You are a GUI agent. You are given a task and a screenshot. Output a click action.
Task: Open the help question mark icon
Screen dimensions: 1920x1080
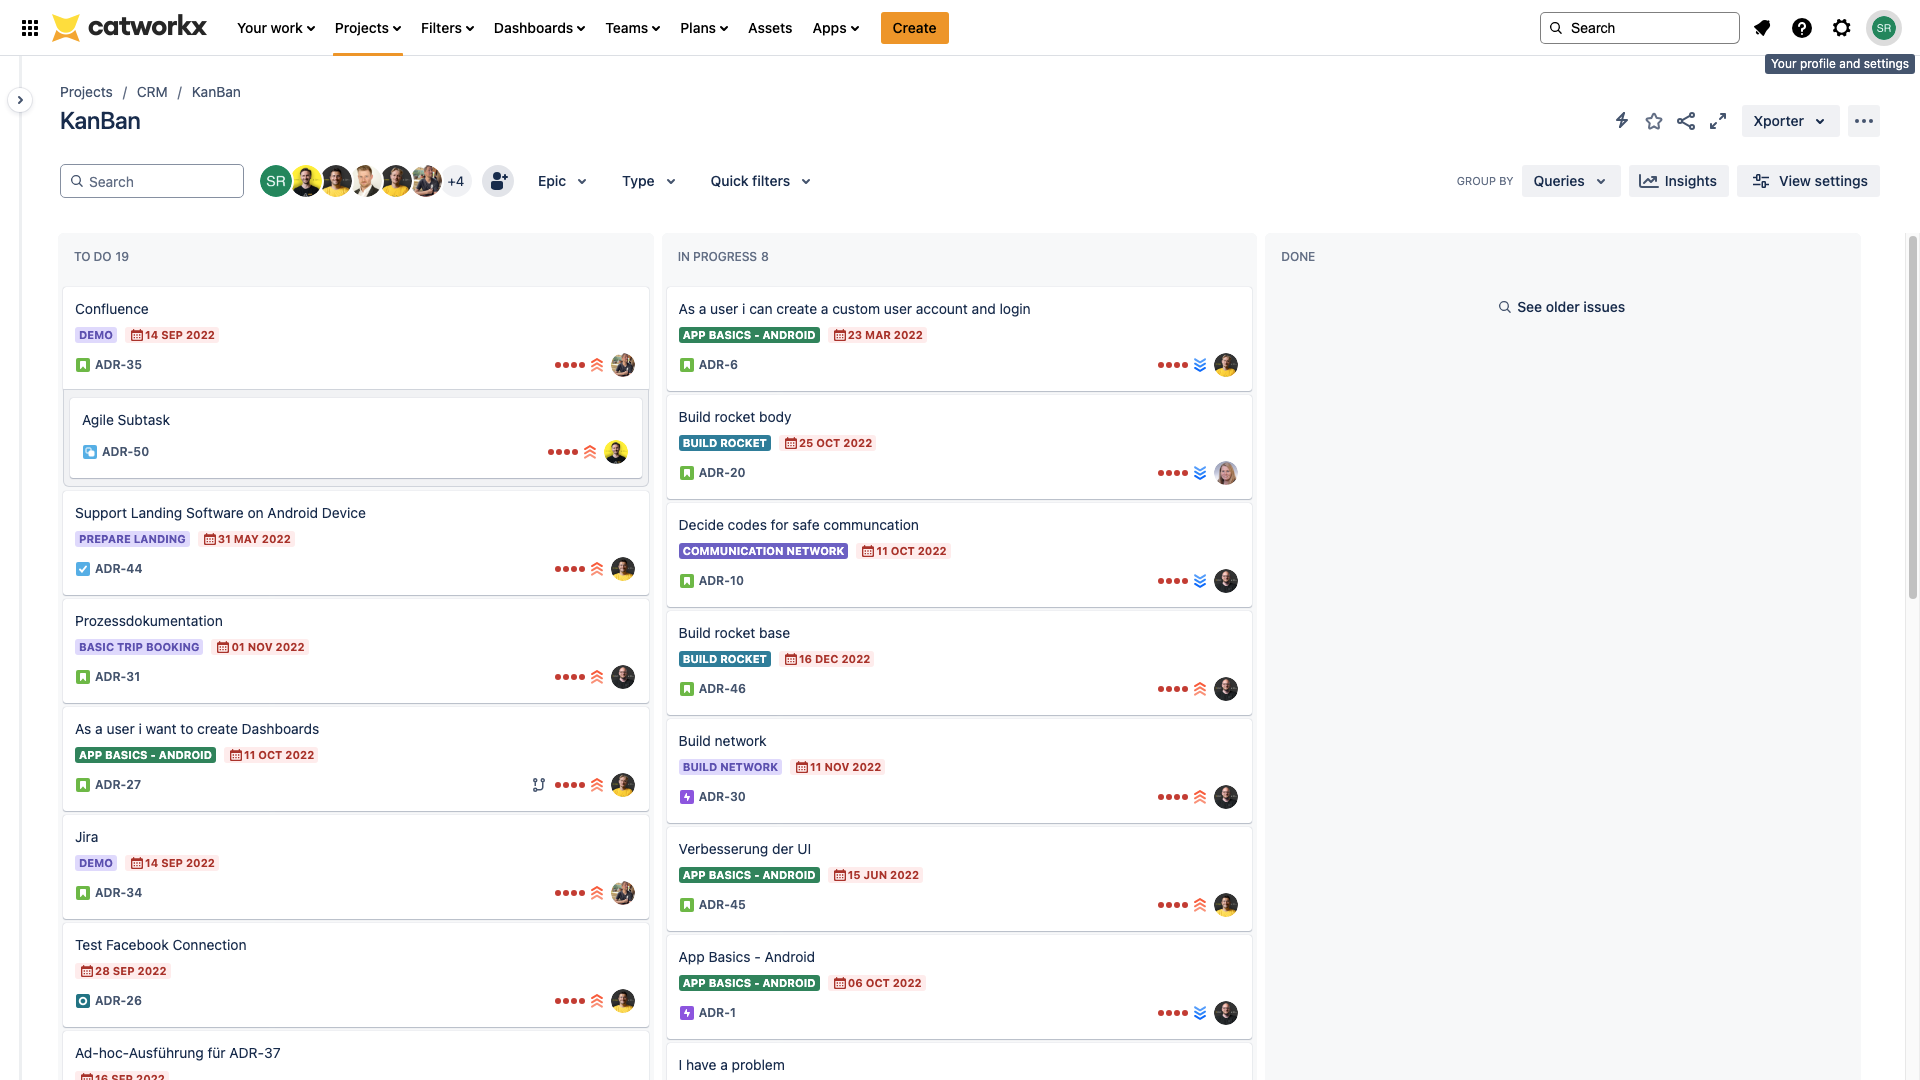(1802, 28)
